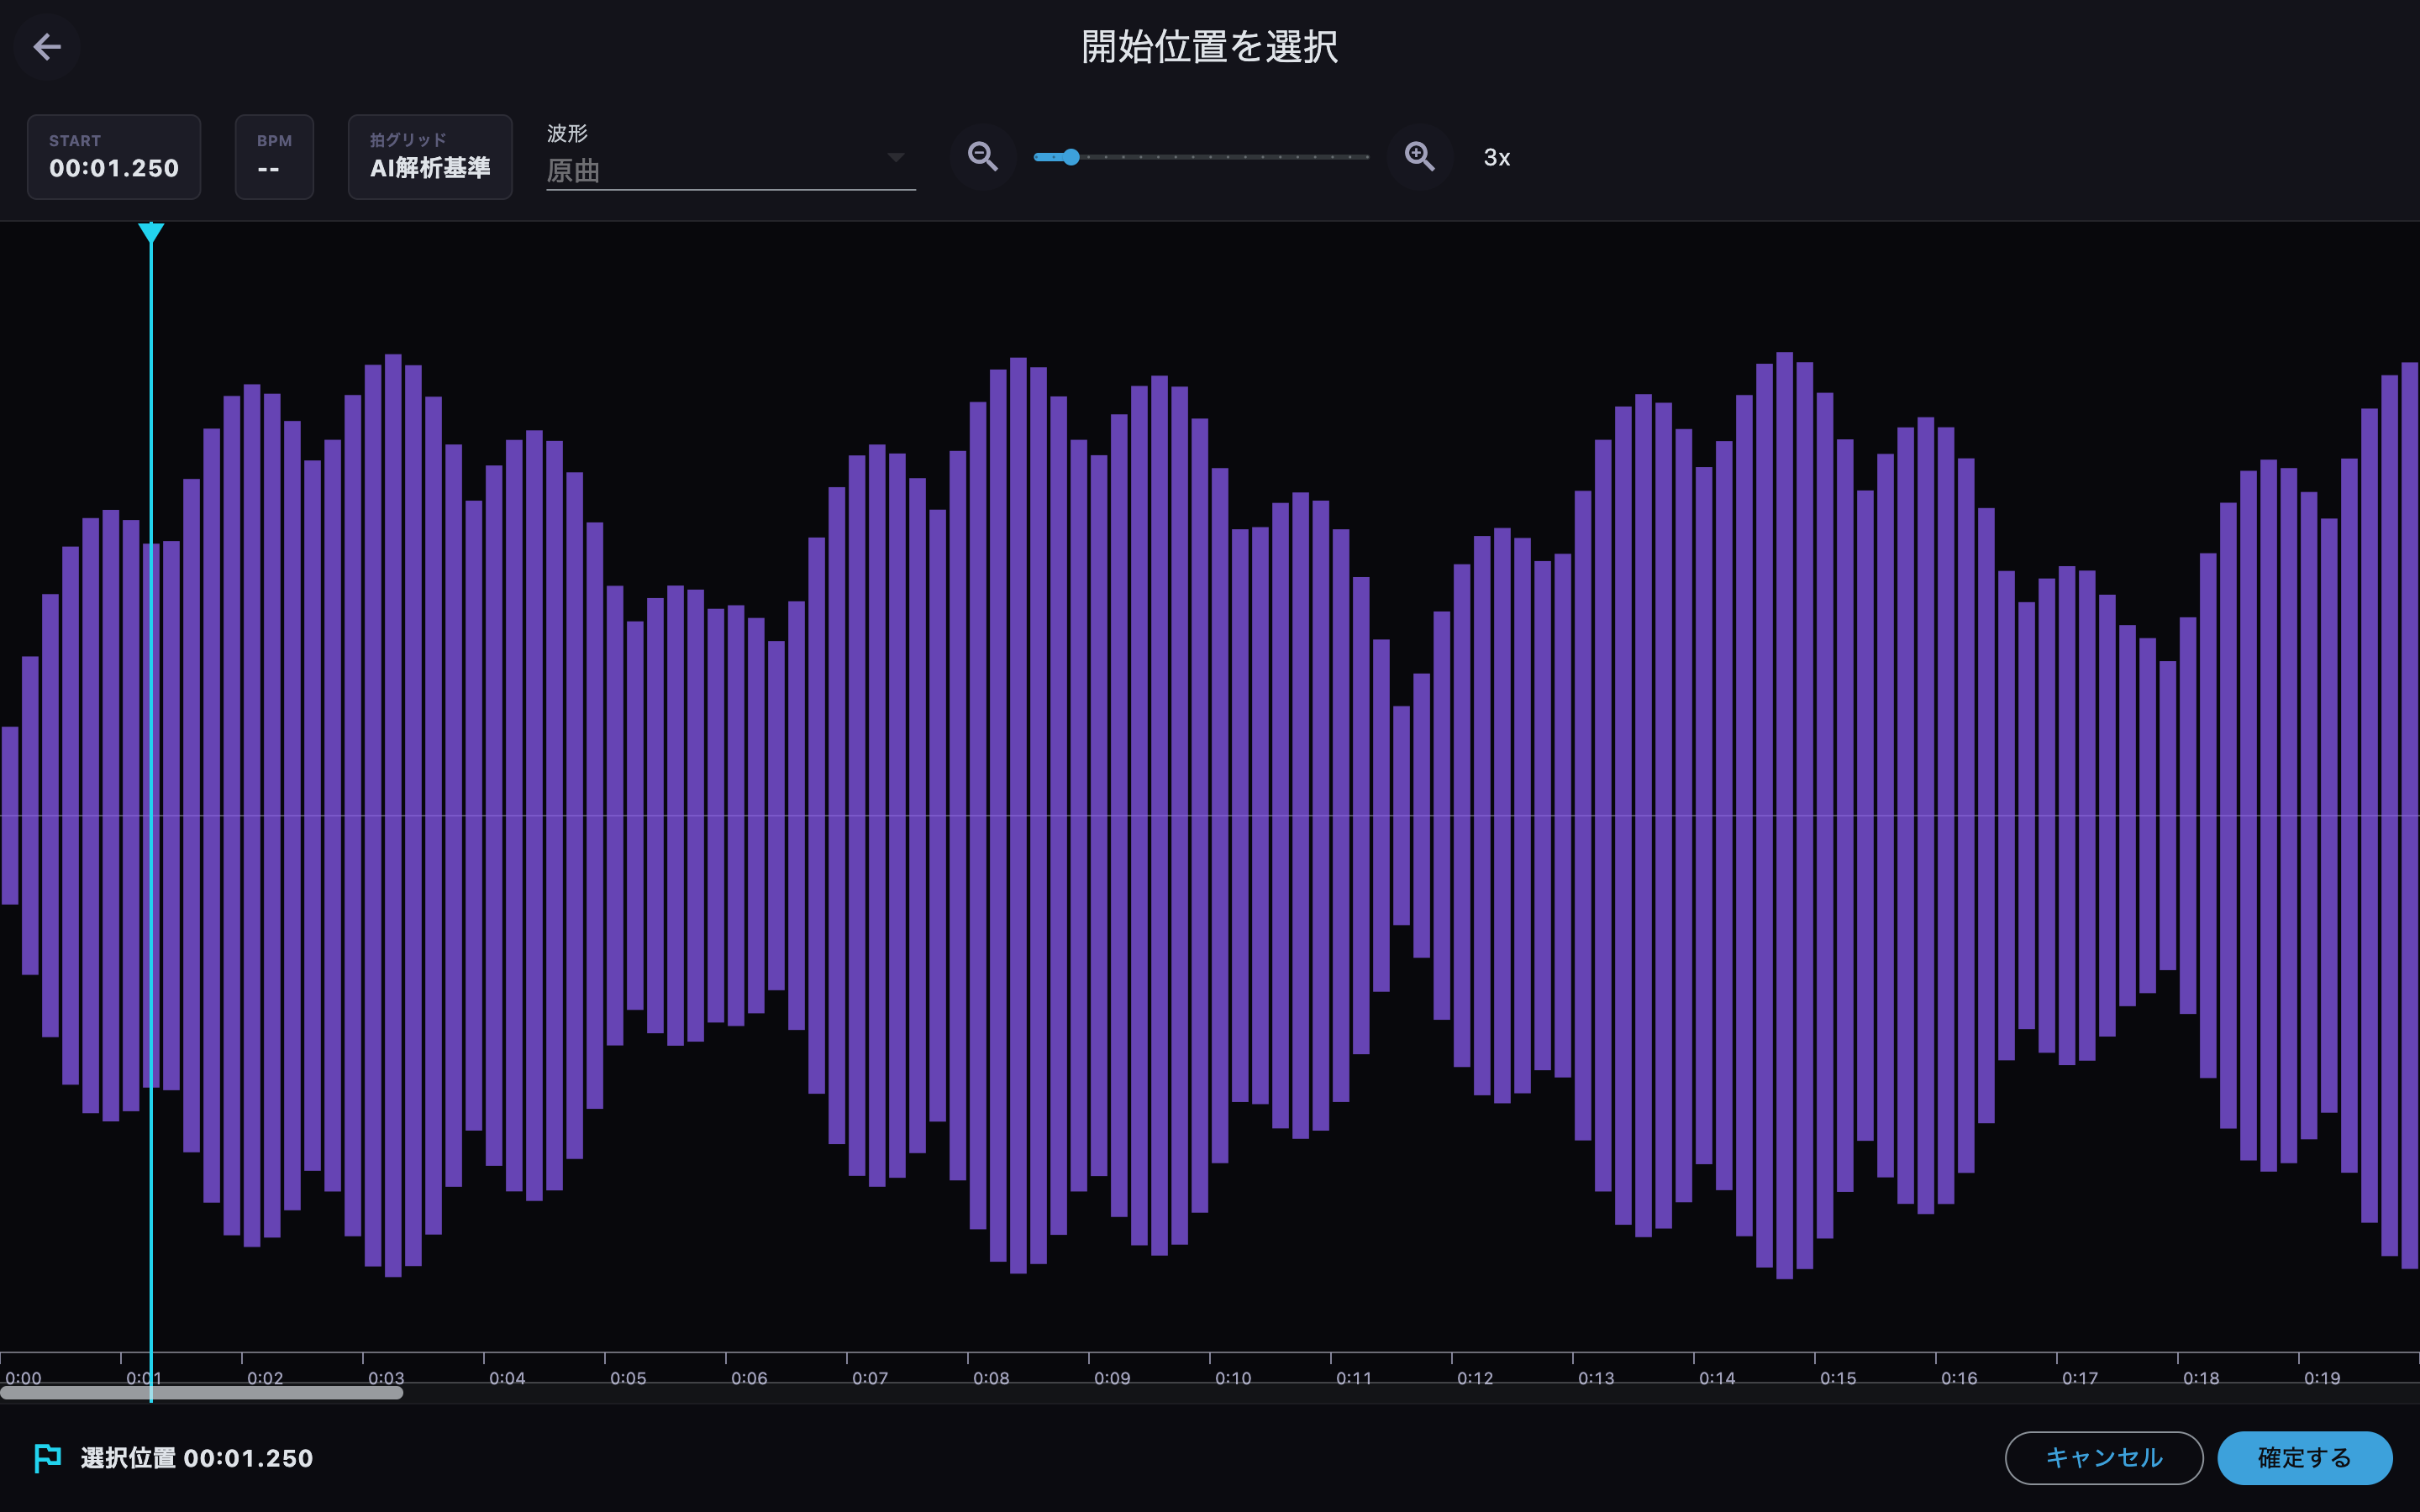Click the キャンセル button
The height and width of the screenshot is (1512, 2420).
click(2104, 1458)
